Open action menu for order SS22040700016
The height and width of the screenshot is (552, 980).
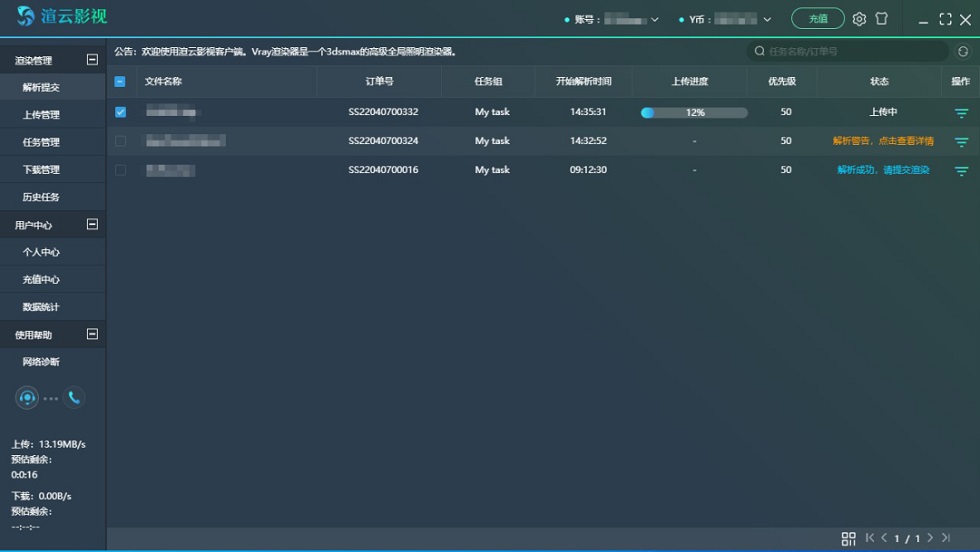(x=961, y=171)
